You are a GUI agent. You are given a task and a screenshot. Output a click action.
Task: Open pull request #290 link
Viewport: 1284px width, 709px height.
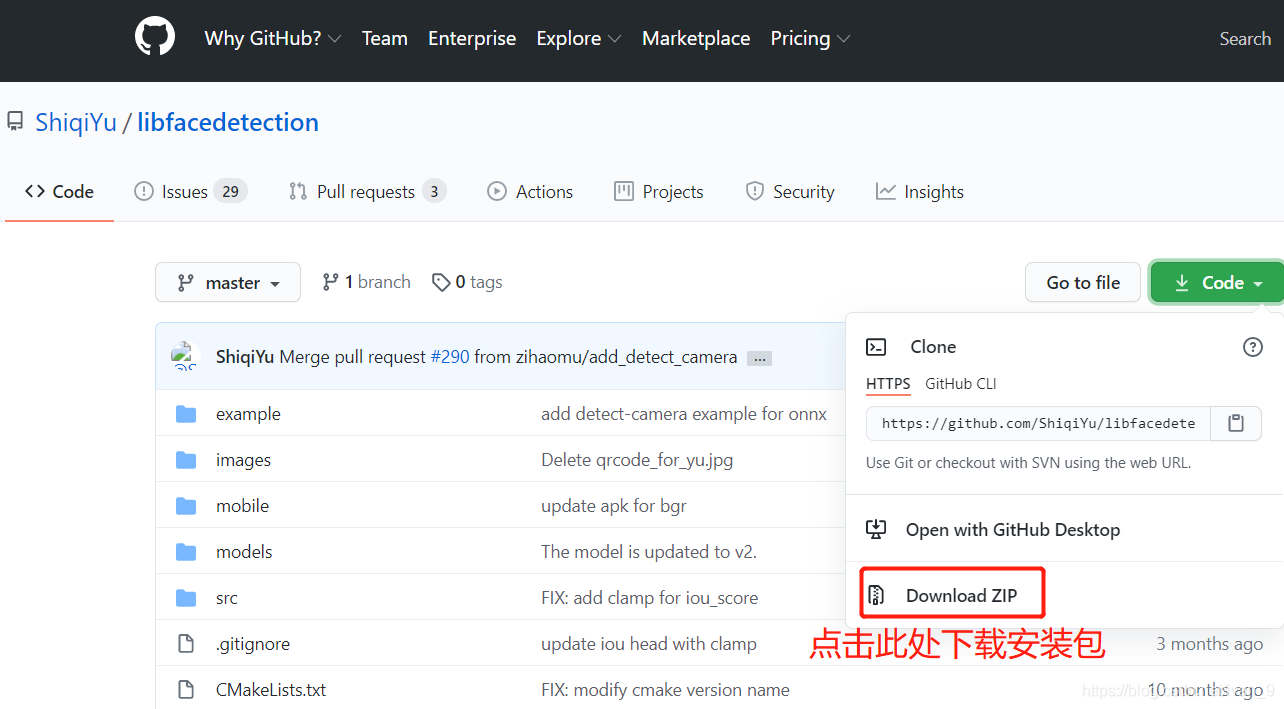point(450,357)
